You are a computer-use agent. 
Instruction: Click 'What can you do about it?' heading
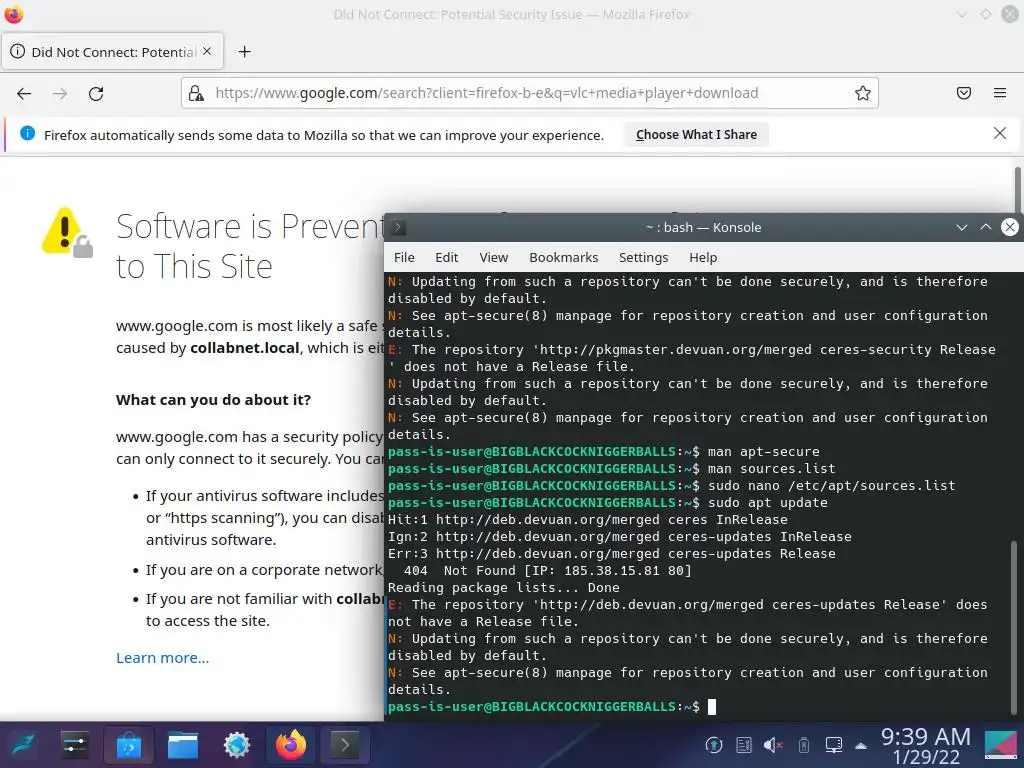click(214, 400)
